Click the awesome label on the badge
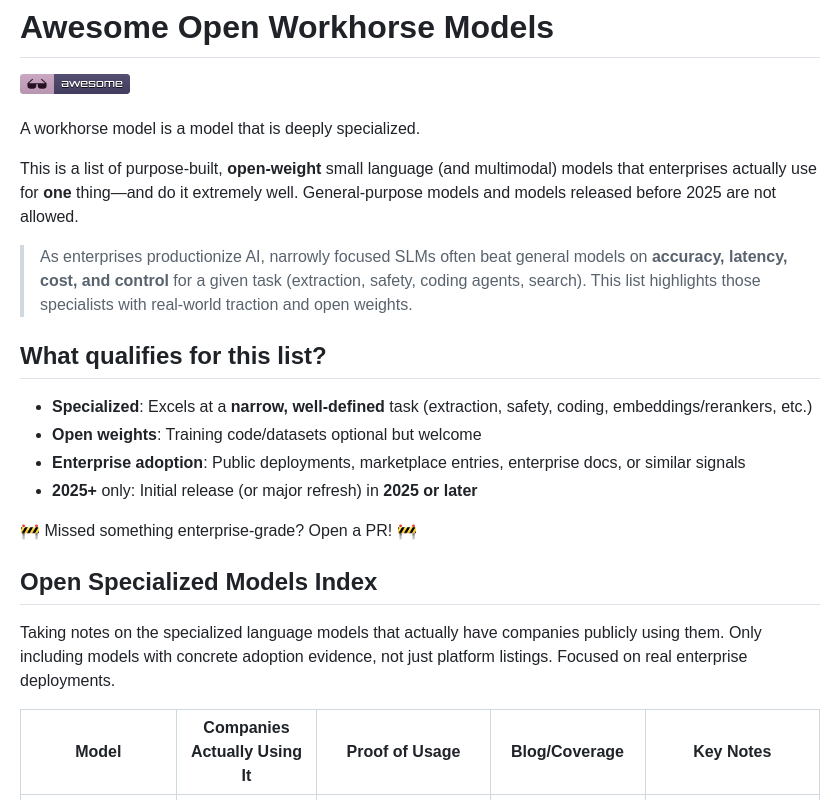This screenshot has width=831, height=800. point(91,84)
